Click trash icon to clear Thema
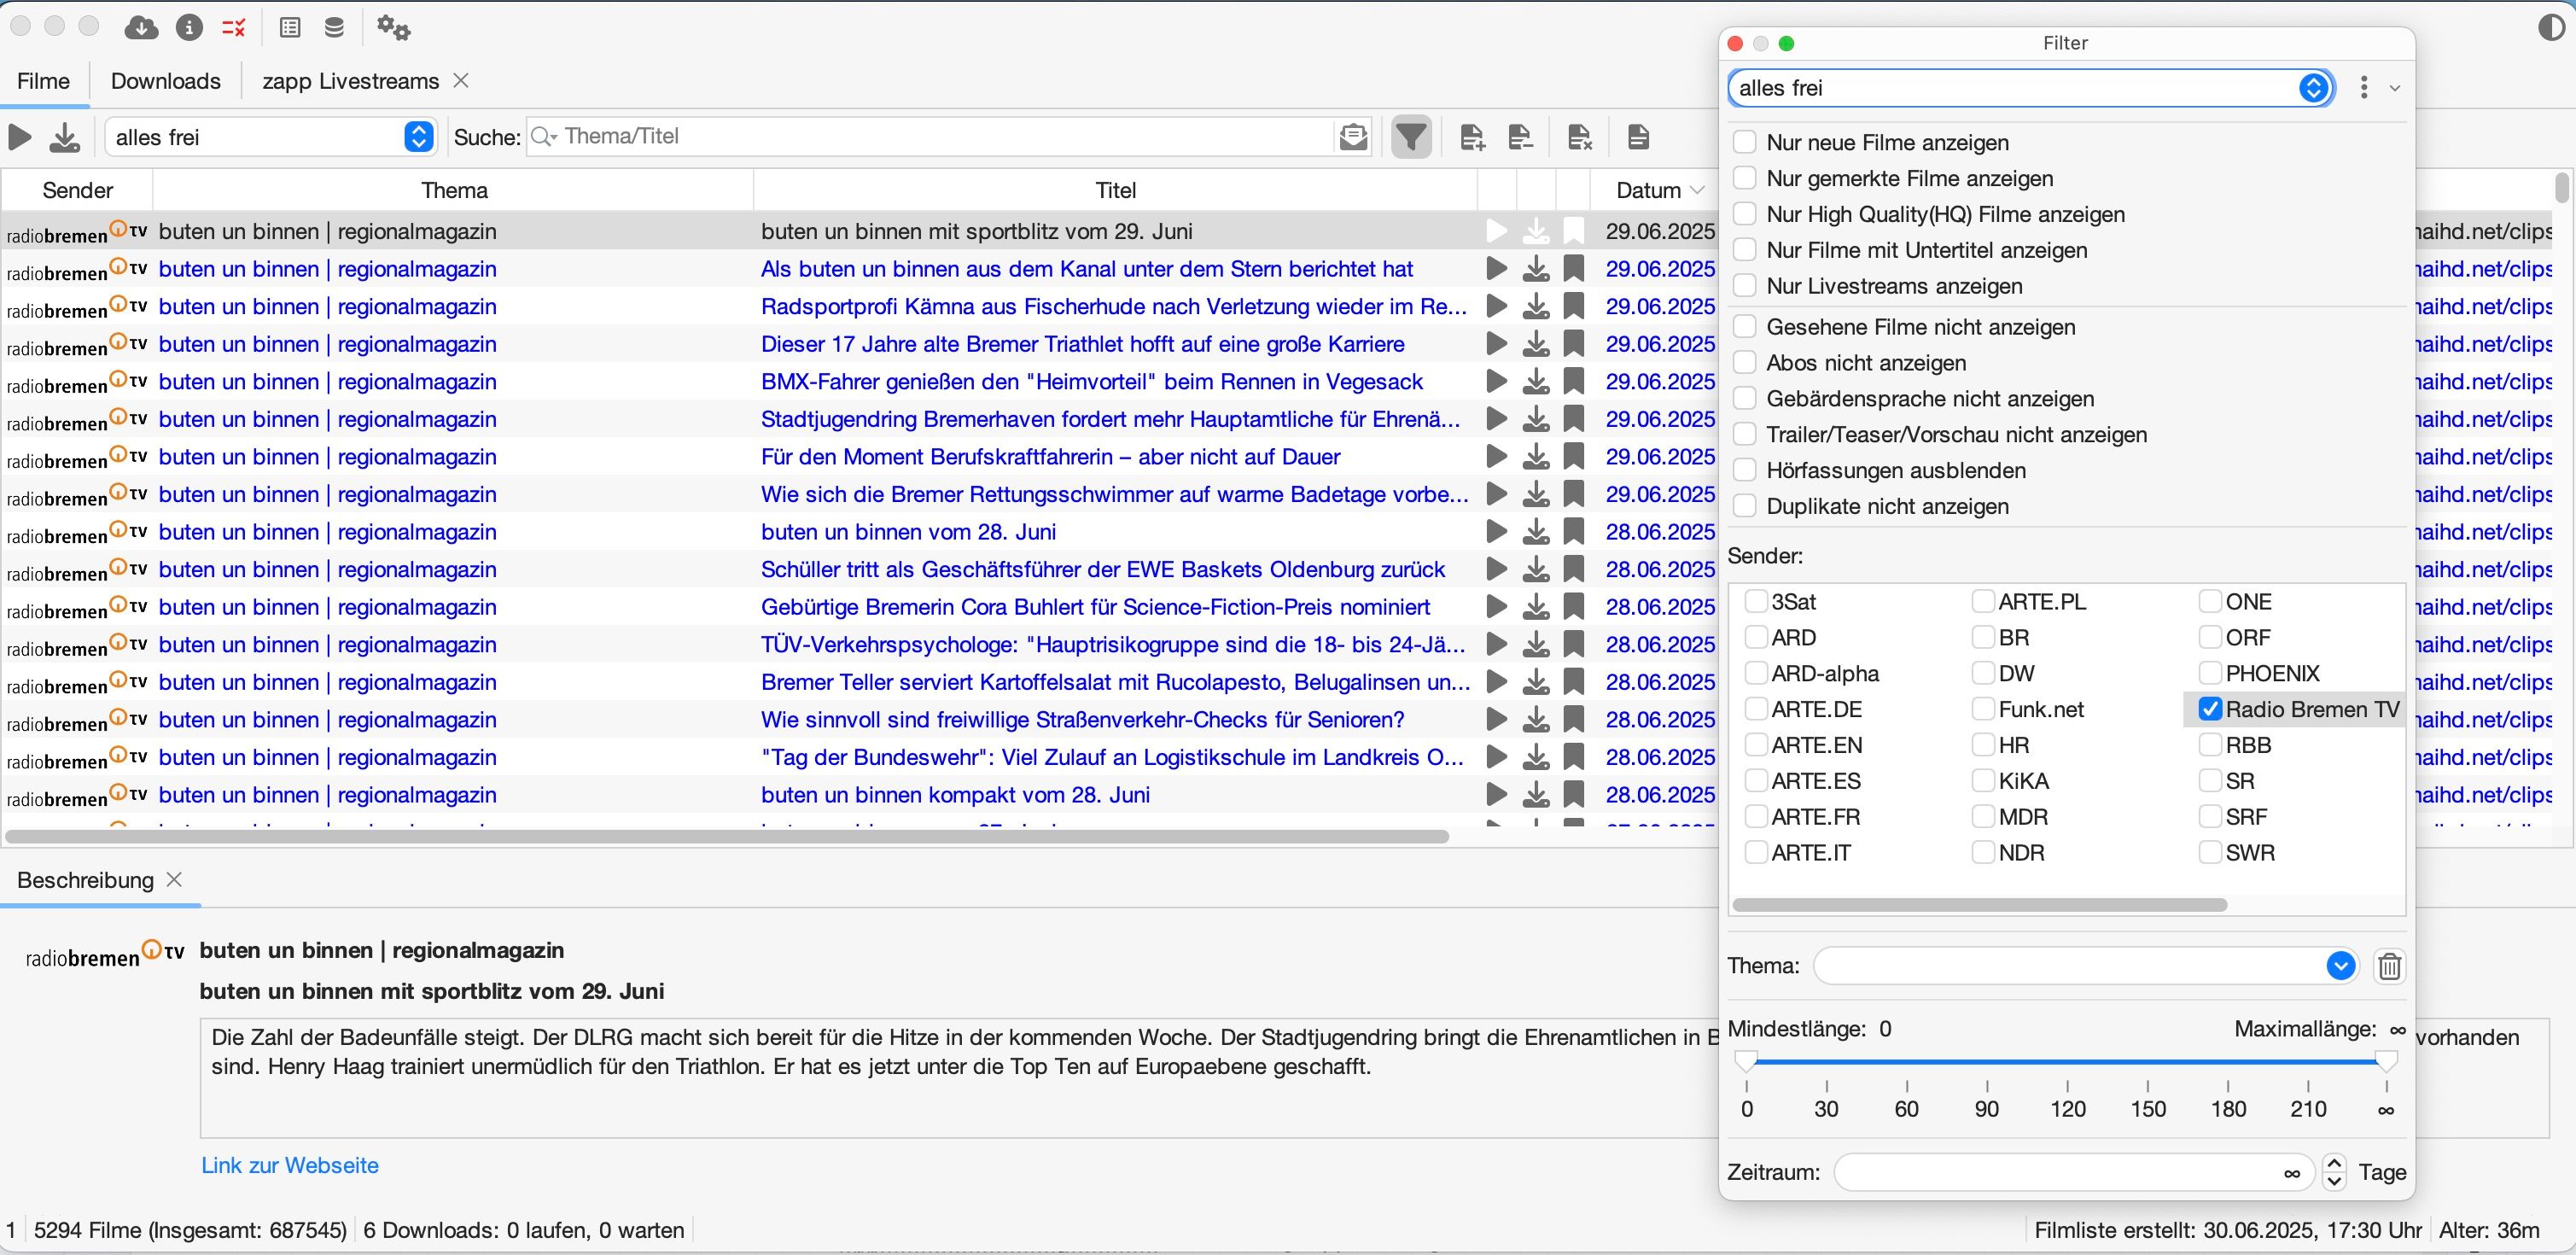The height and width of the screenshot is (1255, 2576). [x=2389, y=966]
